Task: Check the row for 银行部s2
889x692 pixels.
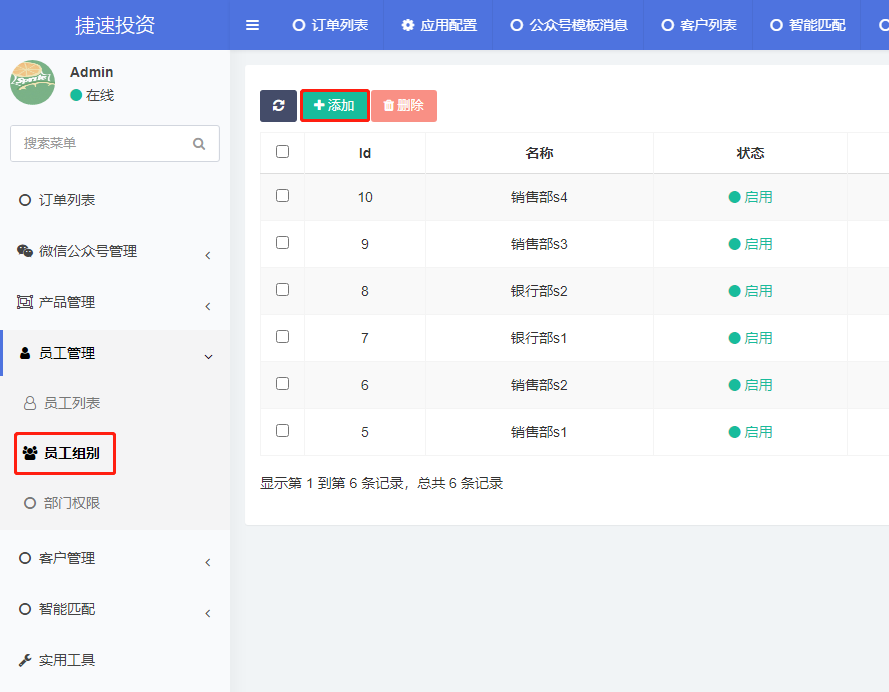Action: click(282, 290)
